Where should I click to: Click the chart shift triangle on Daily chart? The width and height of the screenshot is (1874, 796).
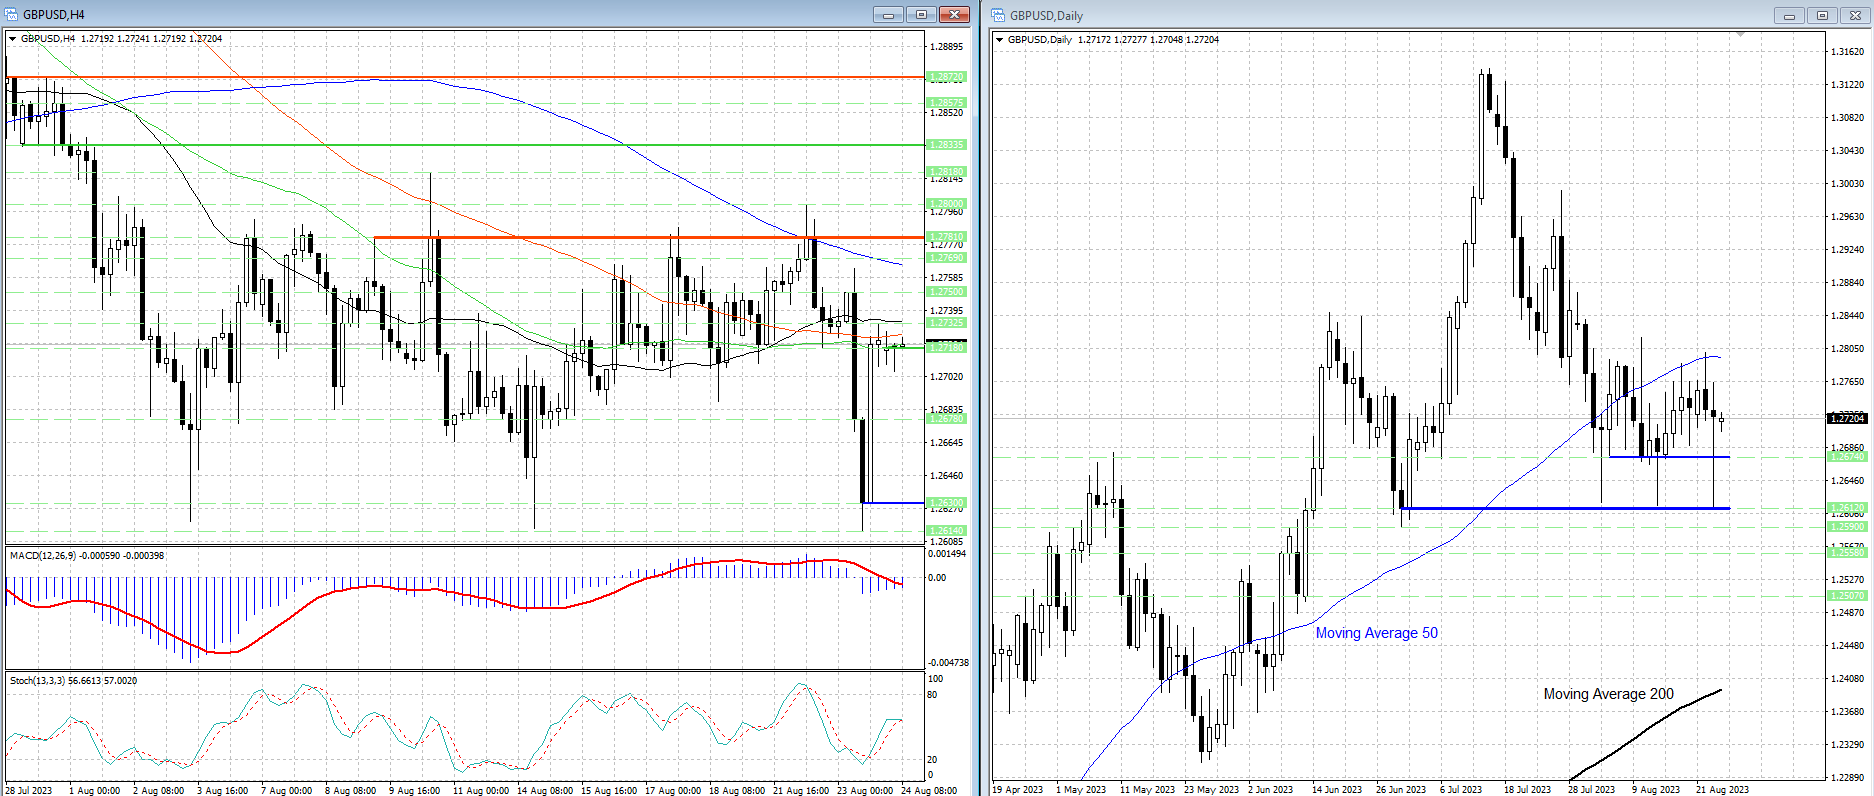point(1740,35)
